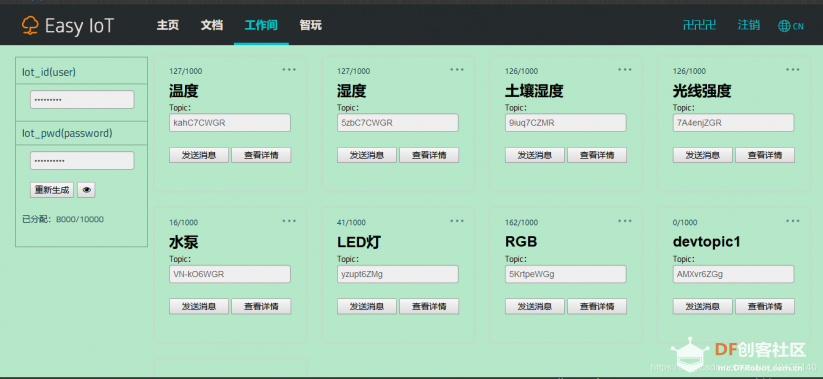Click the RGB topic field 5KrtpeWGg
Screen dimensions: 823x379
coord(566,274)
